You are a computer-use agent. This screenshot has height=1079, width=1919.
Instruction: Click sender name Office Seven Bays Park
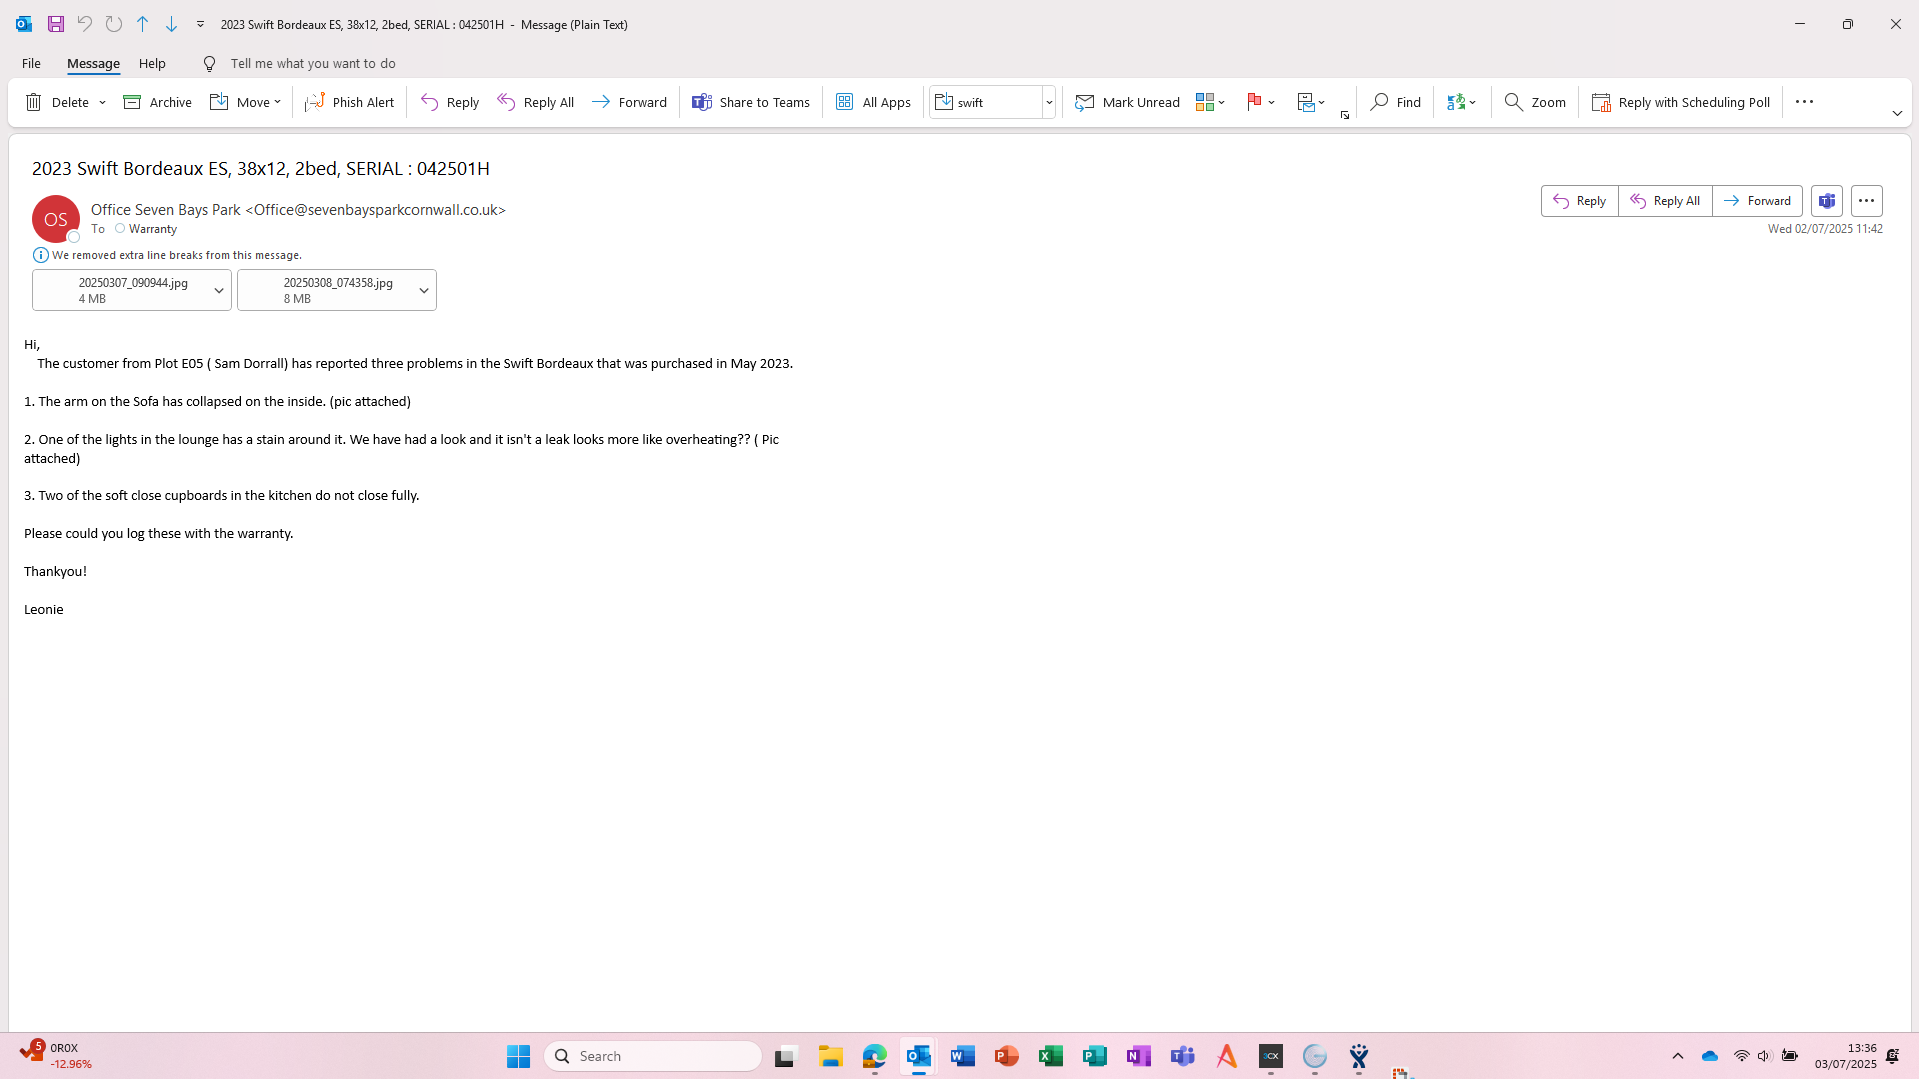coord(166,210)
